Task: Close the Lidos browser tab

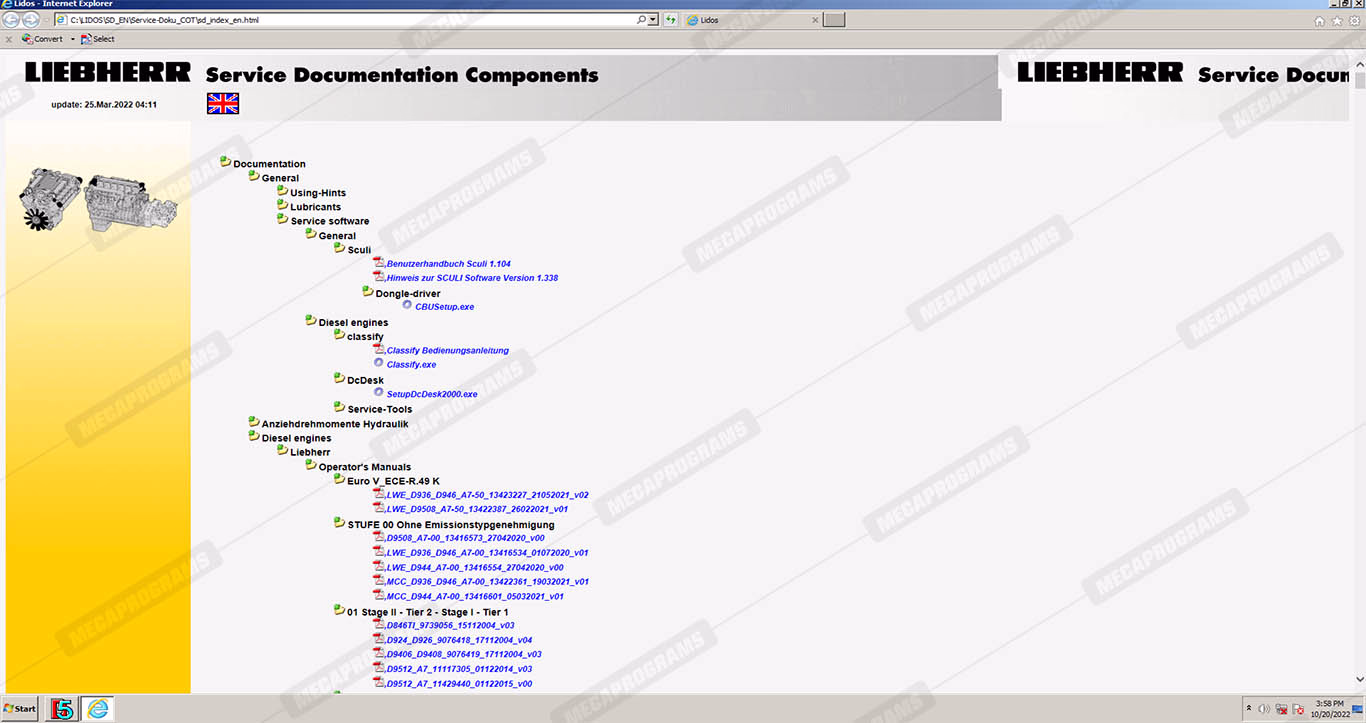Action: 815,20
